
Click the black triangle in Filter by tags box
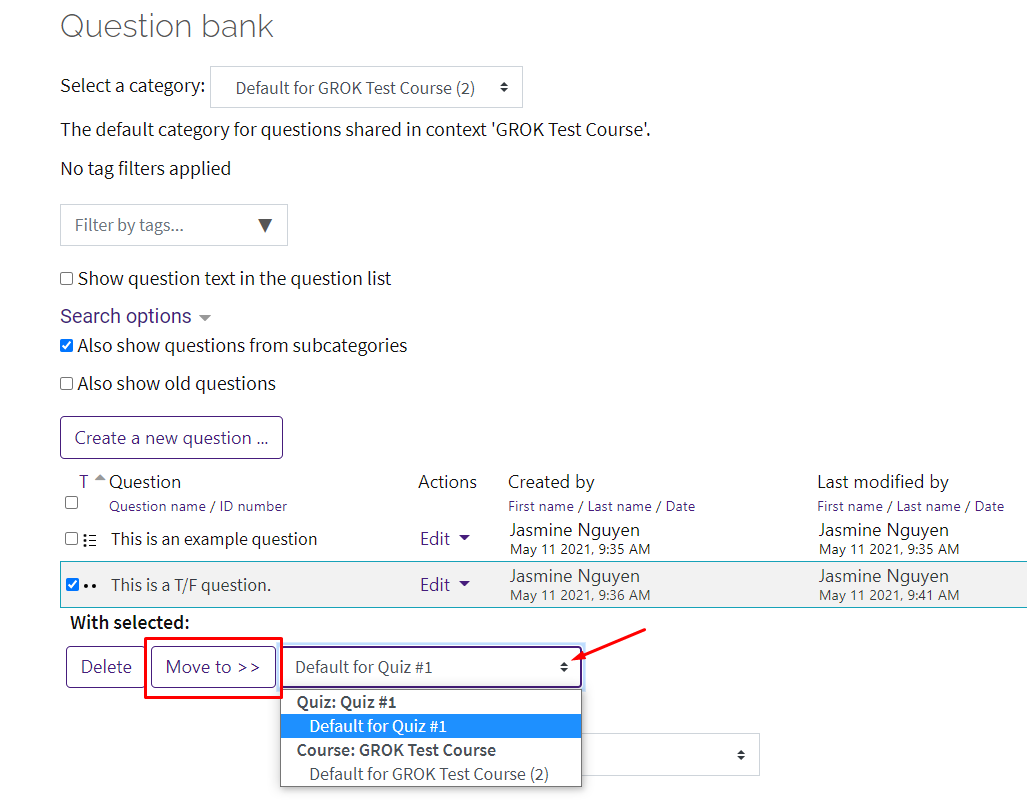click(x=266, y=225)
